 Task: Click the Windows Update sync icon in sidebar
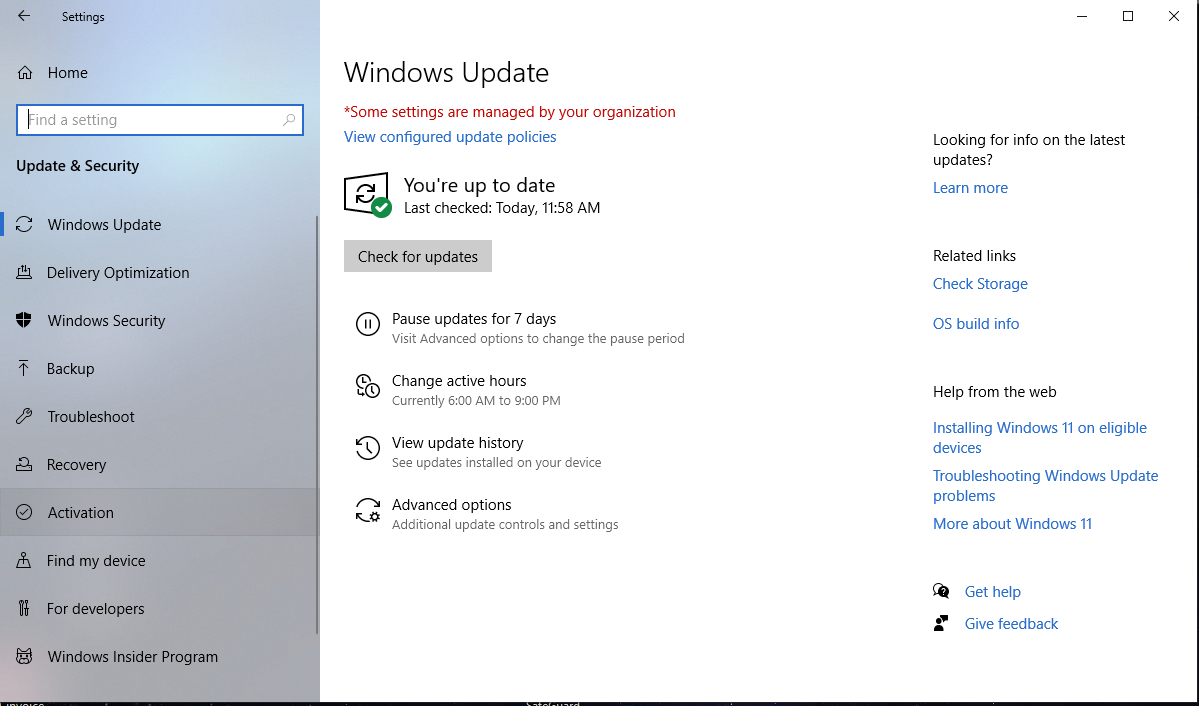click(24, 224)
